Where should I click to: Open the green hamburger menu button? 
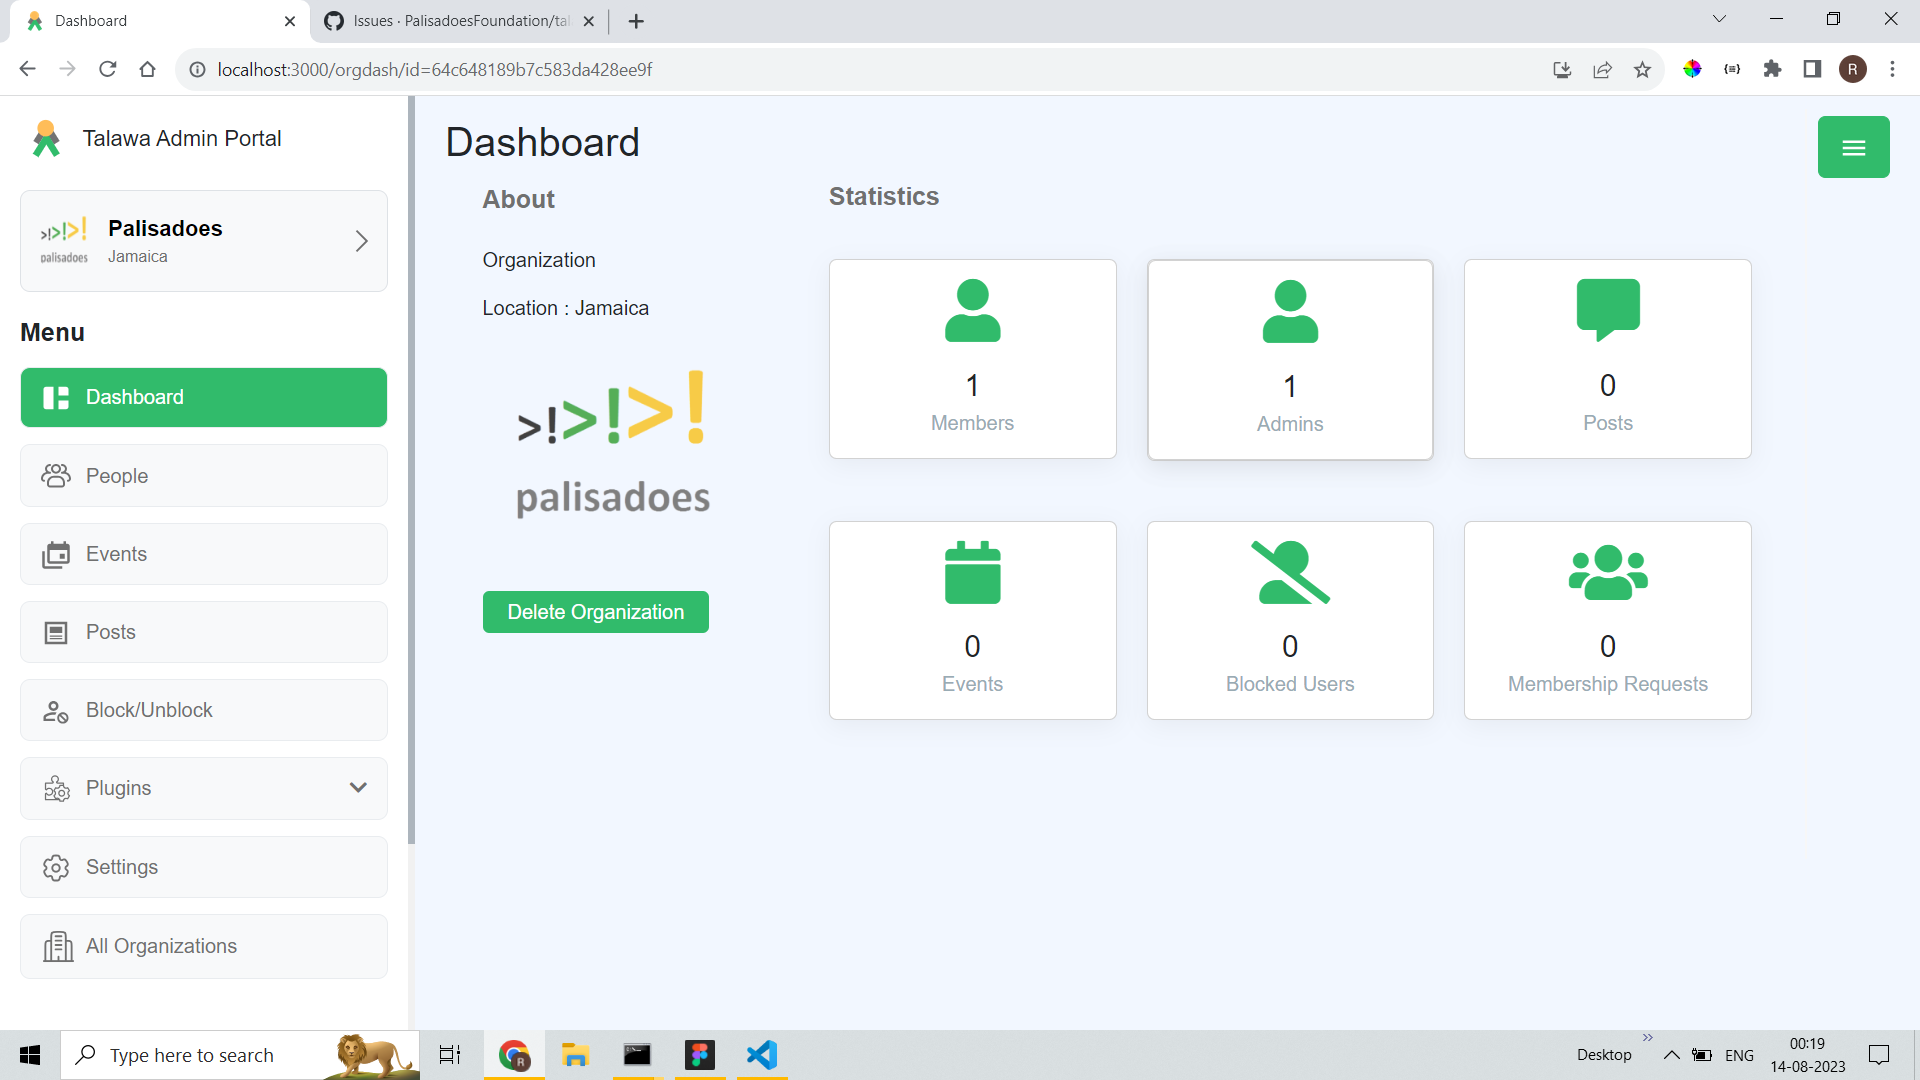[x=1853, y=147]
